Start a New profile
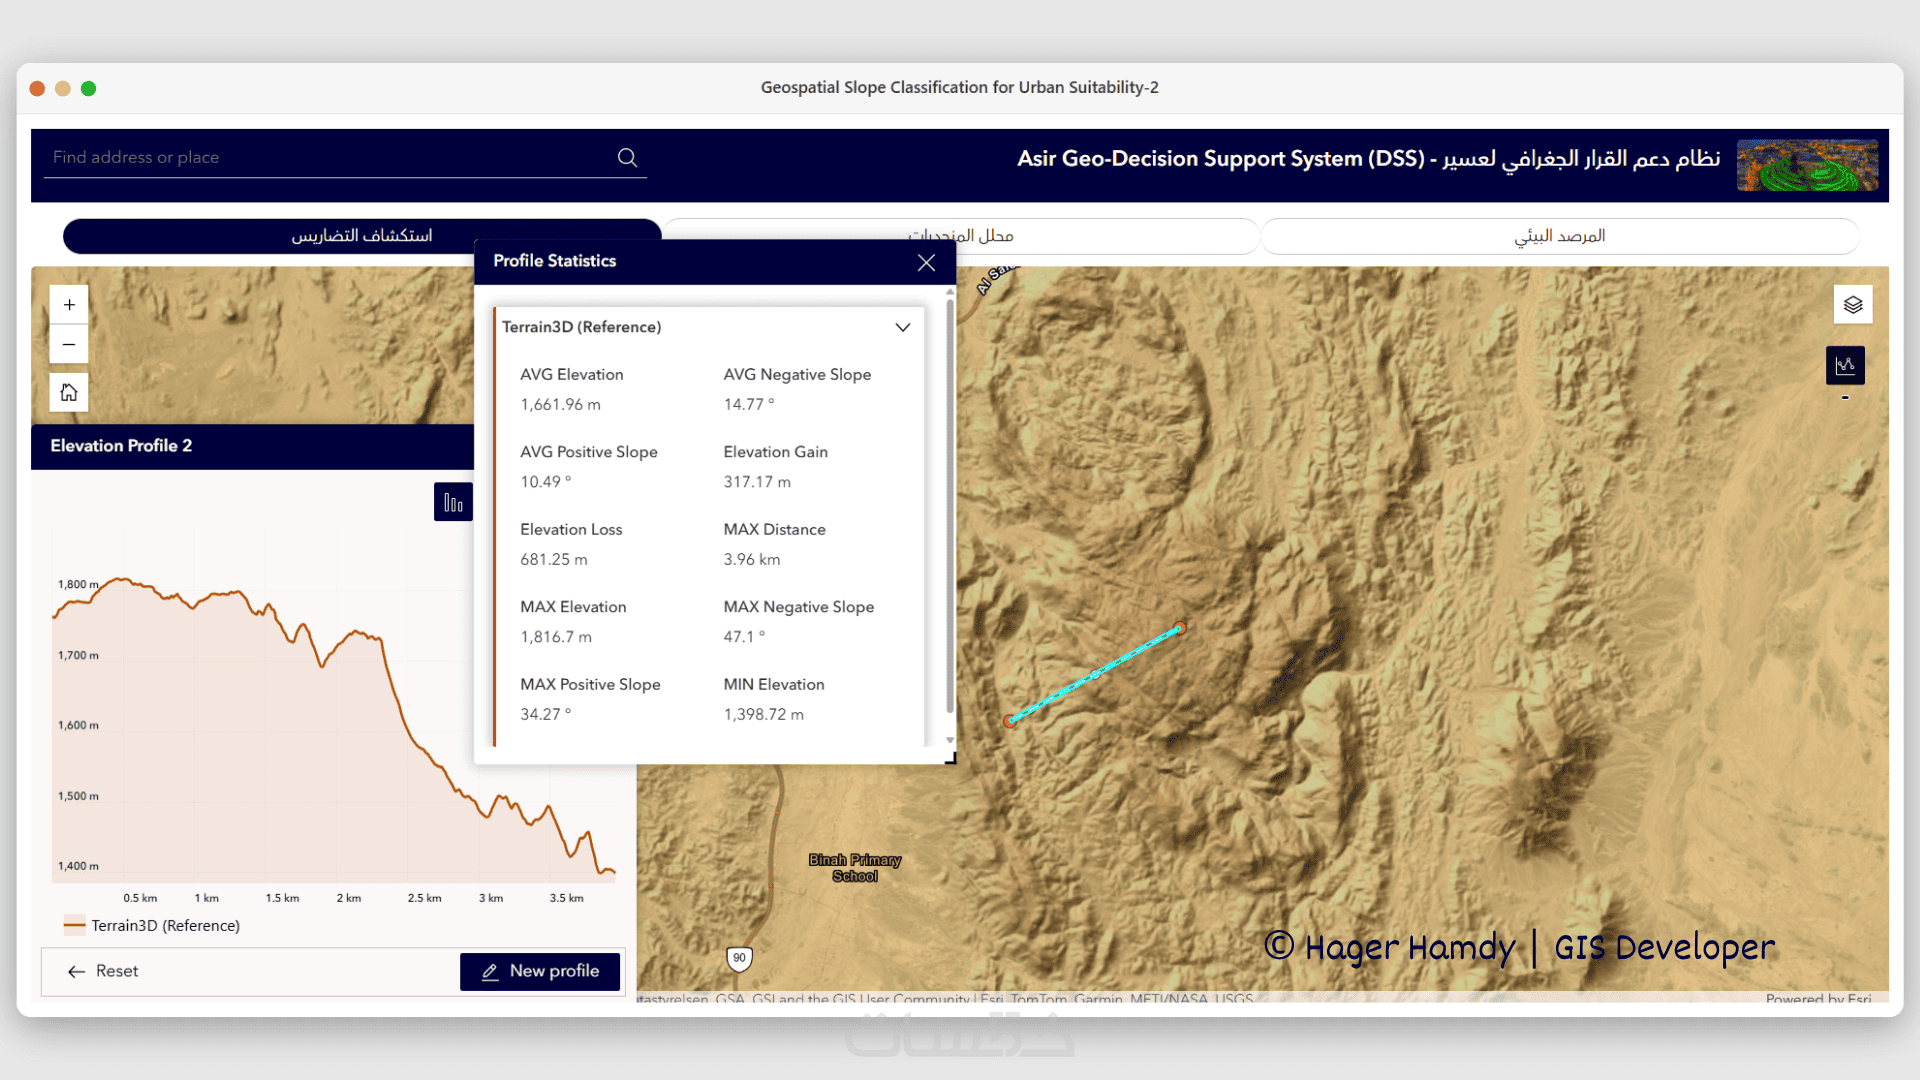 (540, 971)
